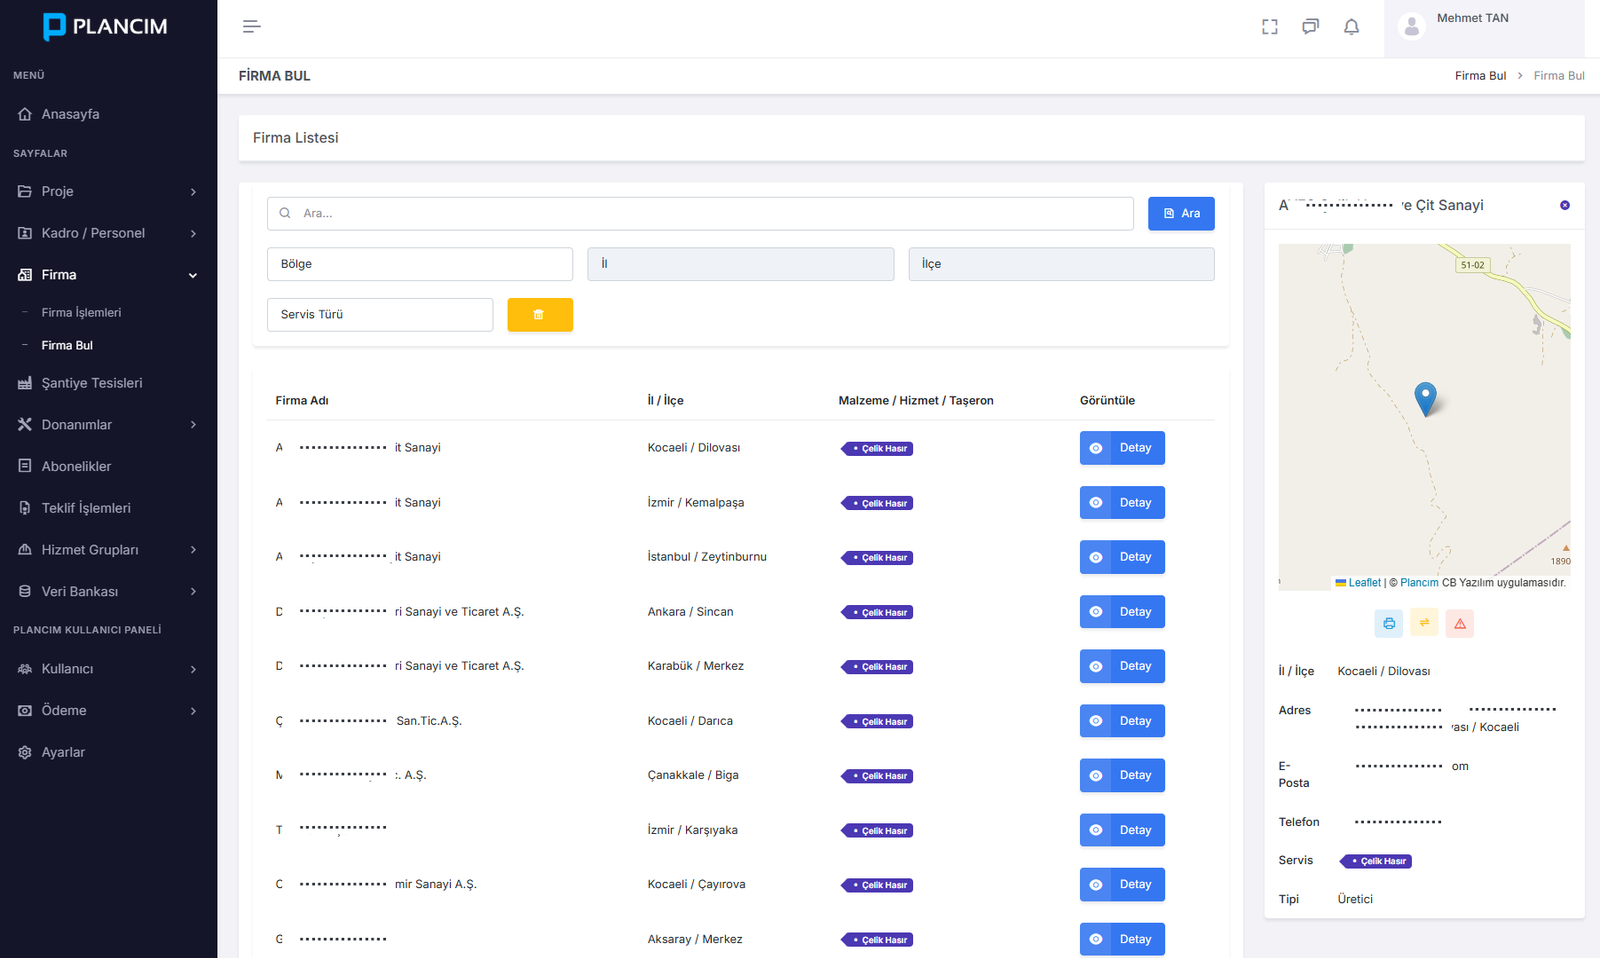The width and height of the screenshot is (1600, 958).
Task: Open the İl dropdown
Action: (x=741, y=264)
